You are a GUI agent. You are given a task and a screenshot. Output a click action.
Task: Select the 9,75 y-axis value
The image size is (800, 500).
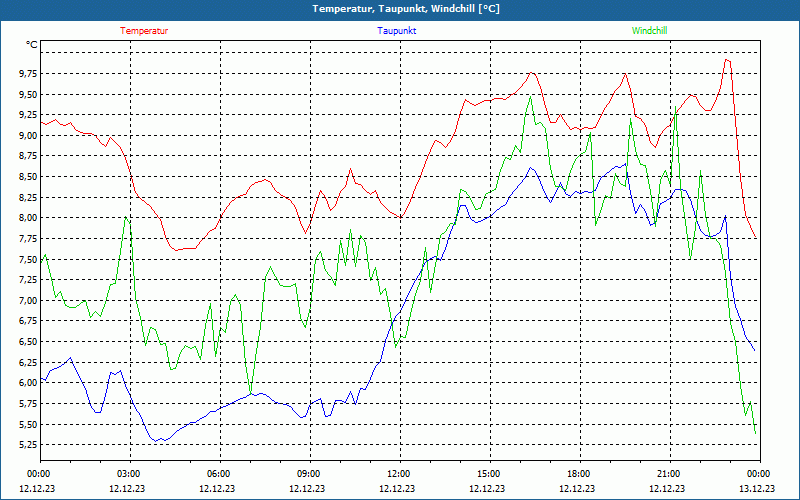[x=28, y=74]
